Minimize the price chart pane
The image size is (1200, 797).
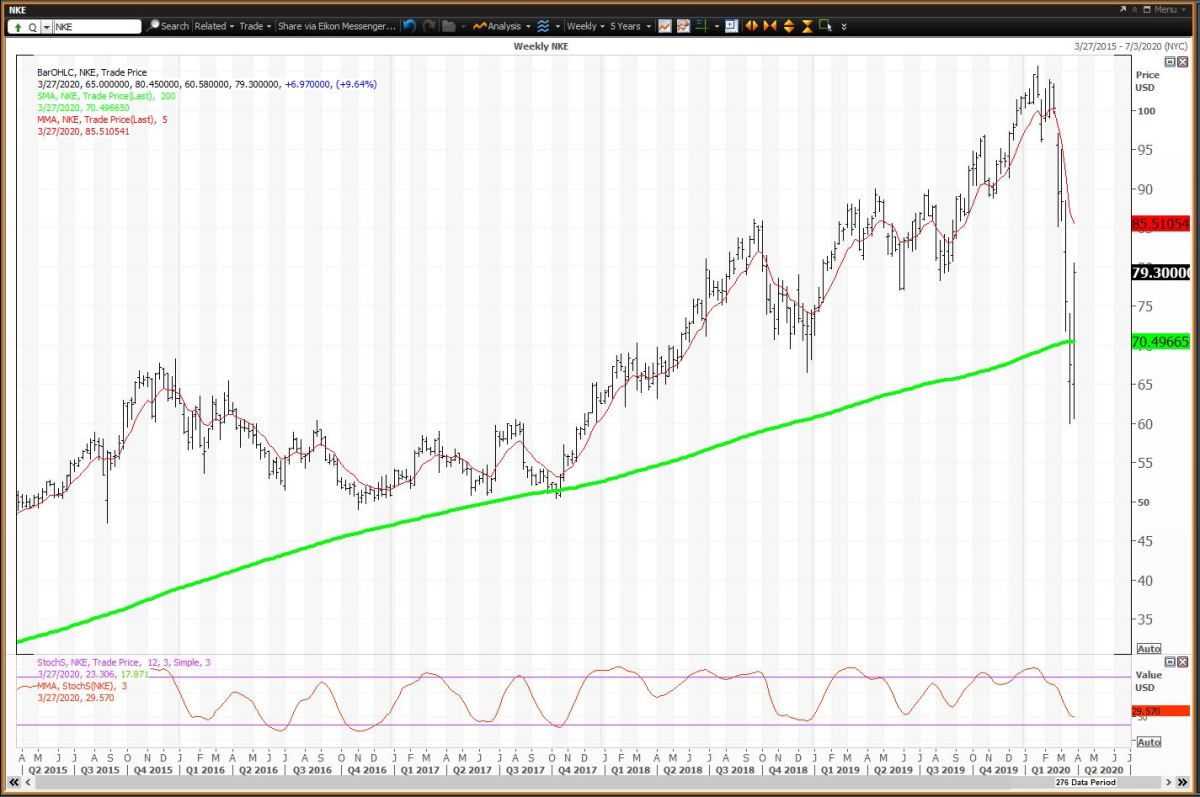click(x=1170, y=62)
